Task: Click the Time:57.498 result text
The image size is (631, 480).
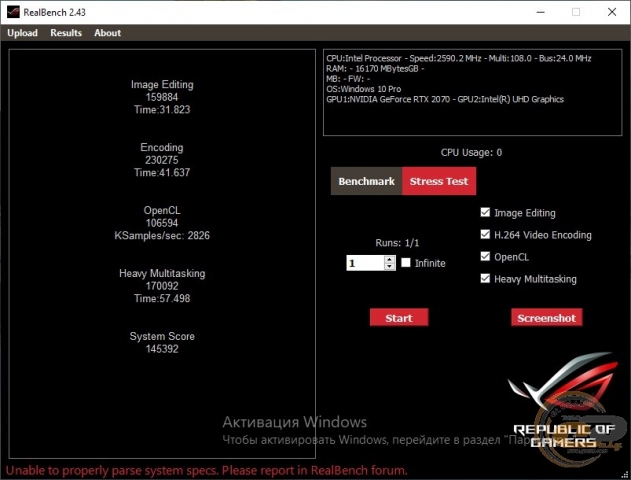Action: click(162, 299)
